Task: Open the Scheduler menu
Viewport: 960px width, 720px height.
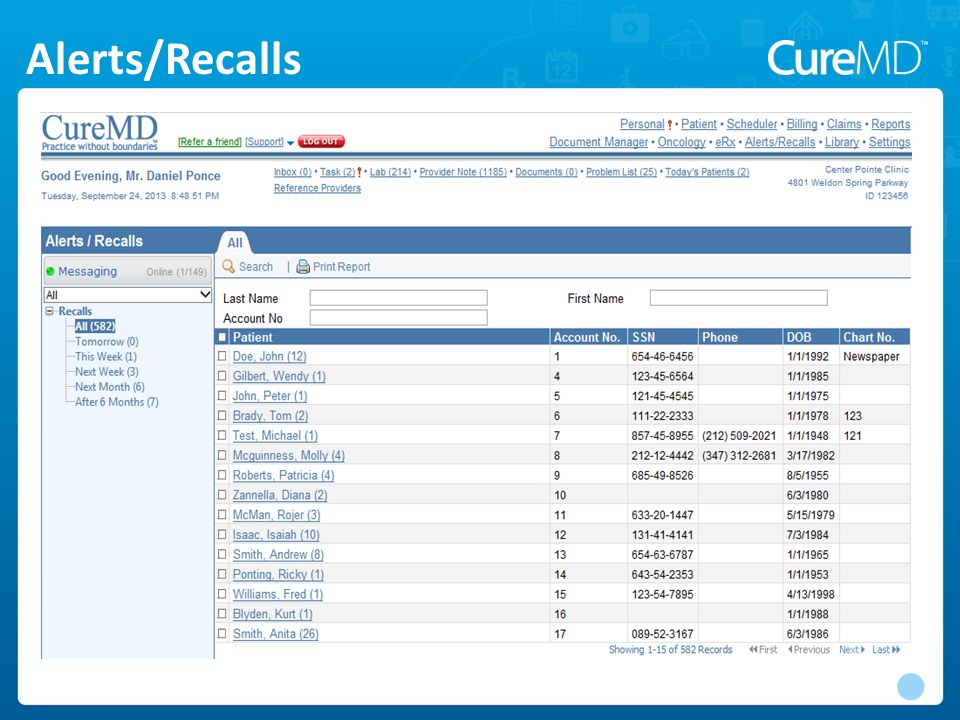Action: (752, 124)
